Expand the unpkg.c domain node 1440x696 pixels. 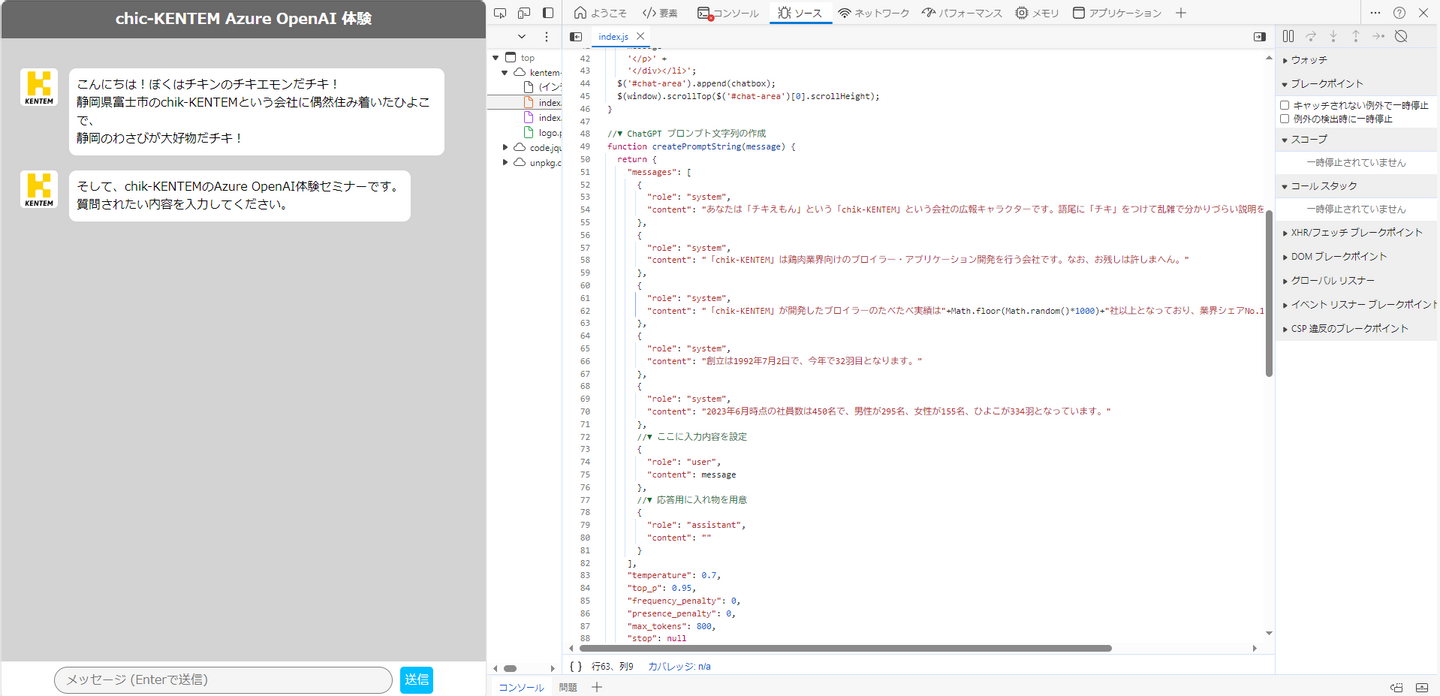pos(505,162)
